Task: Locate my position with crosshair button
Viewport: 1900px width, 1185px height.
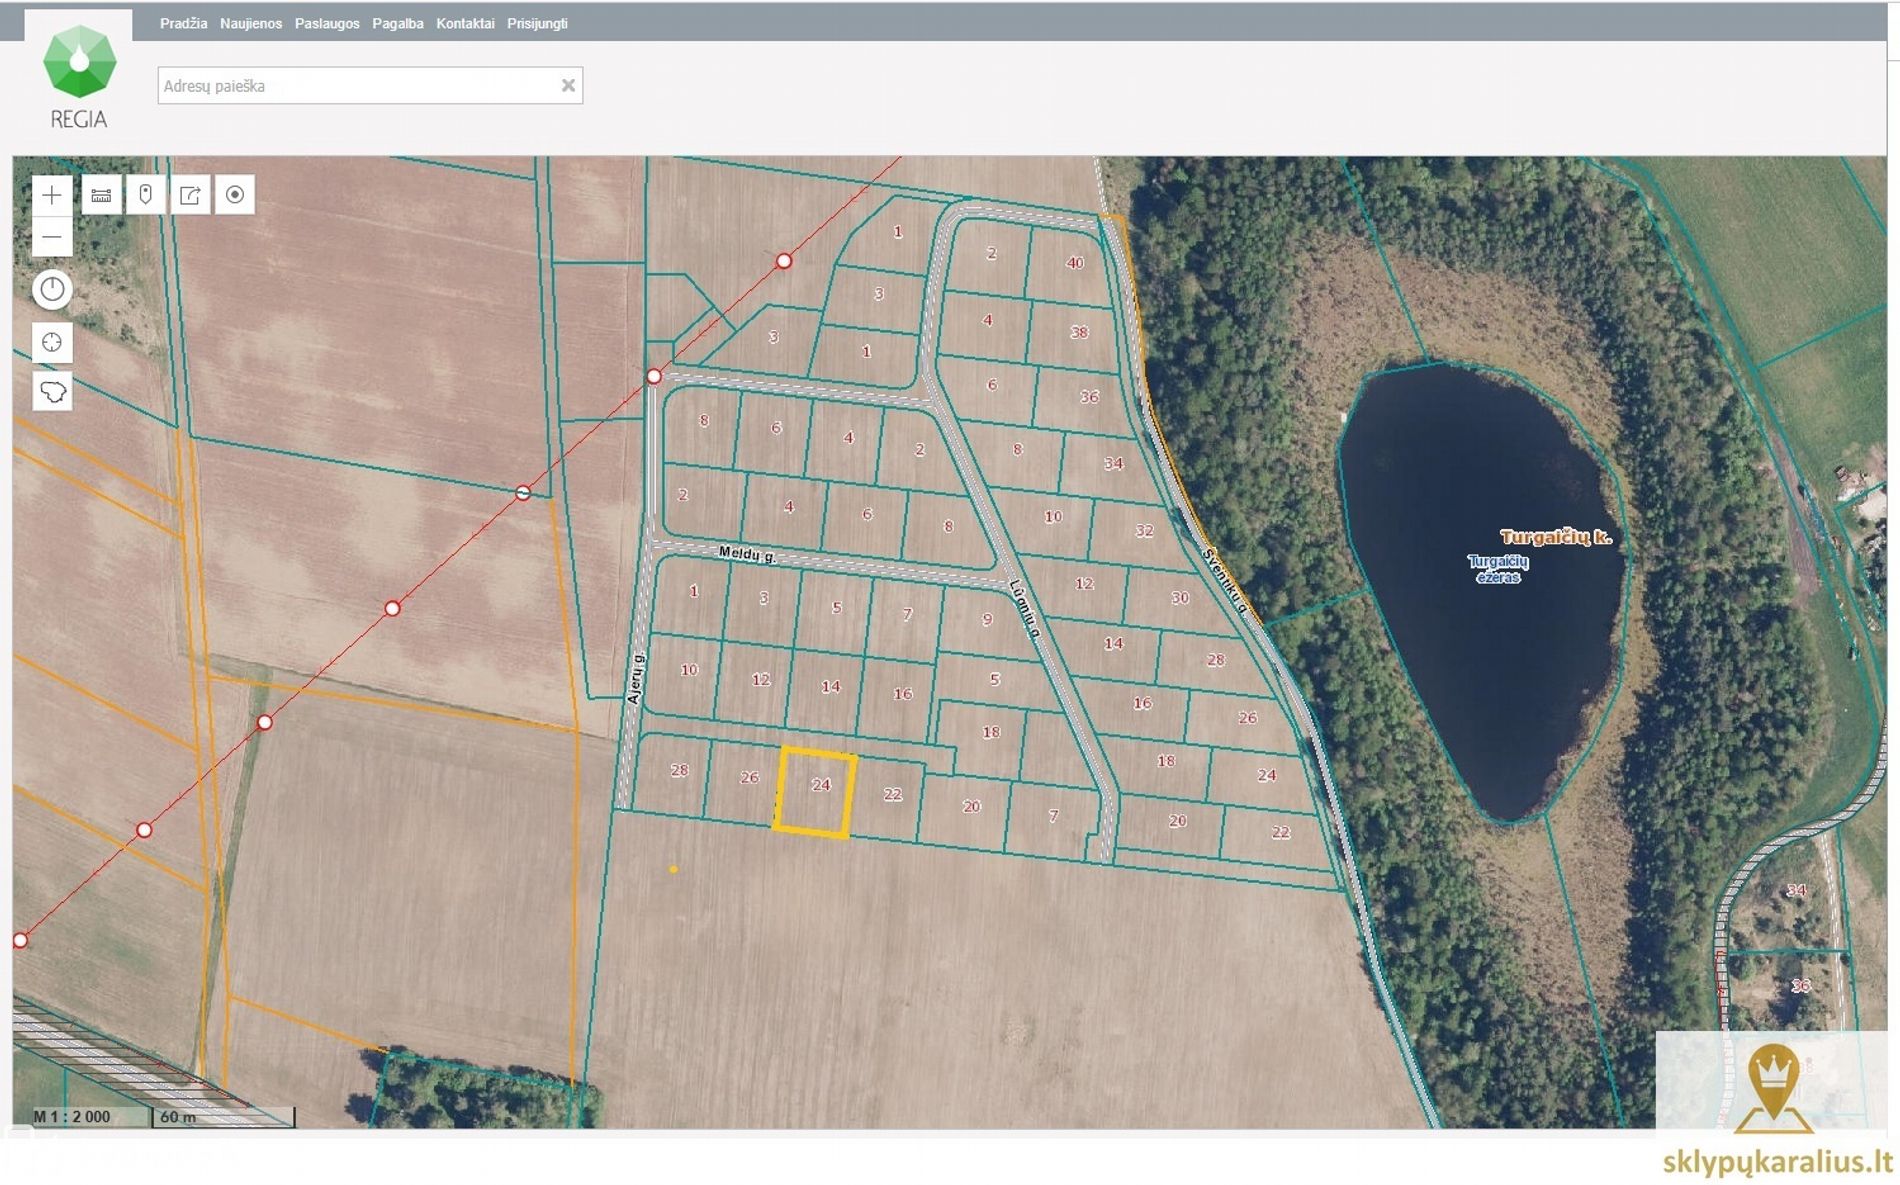Action: coord(52,342)
